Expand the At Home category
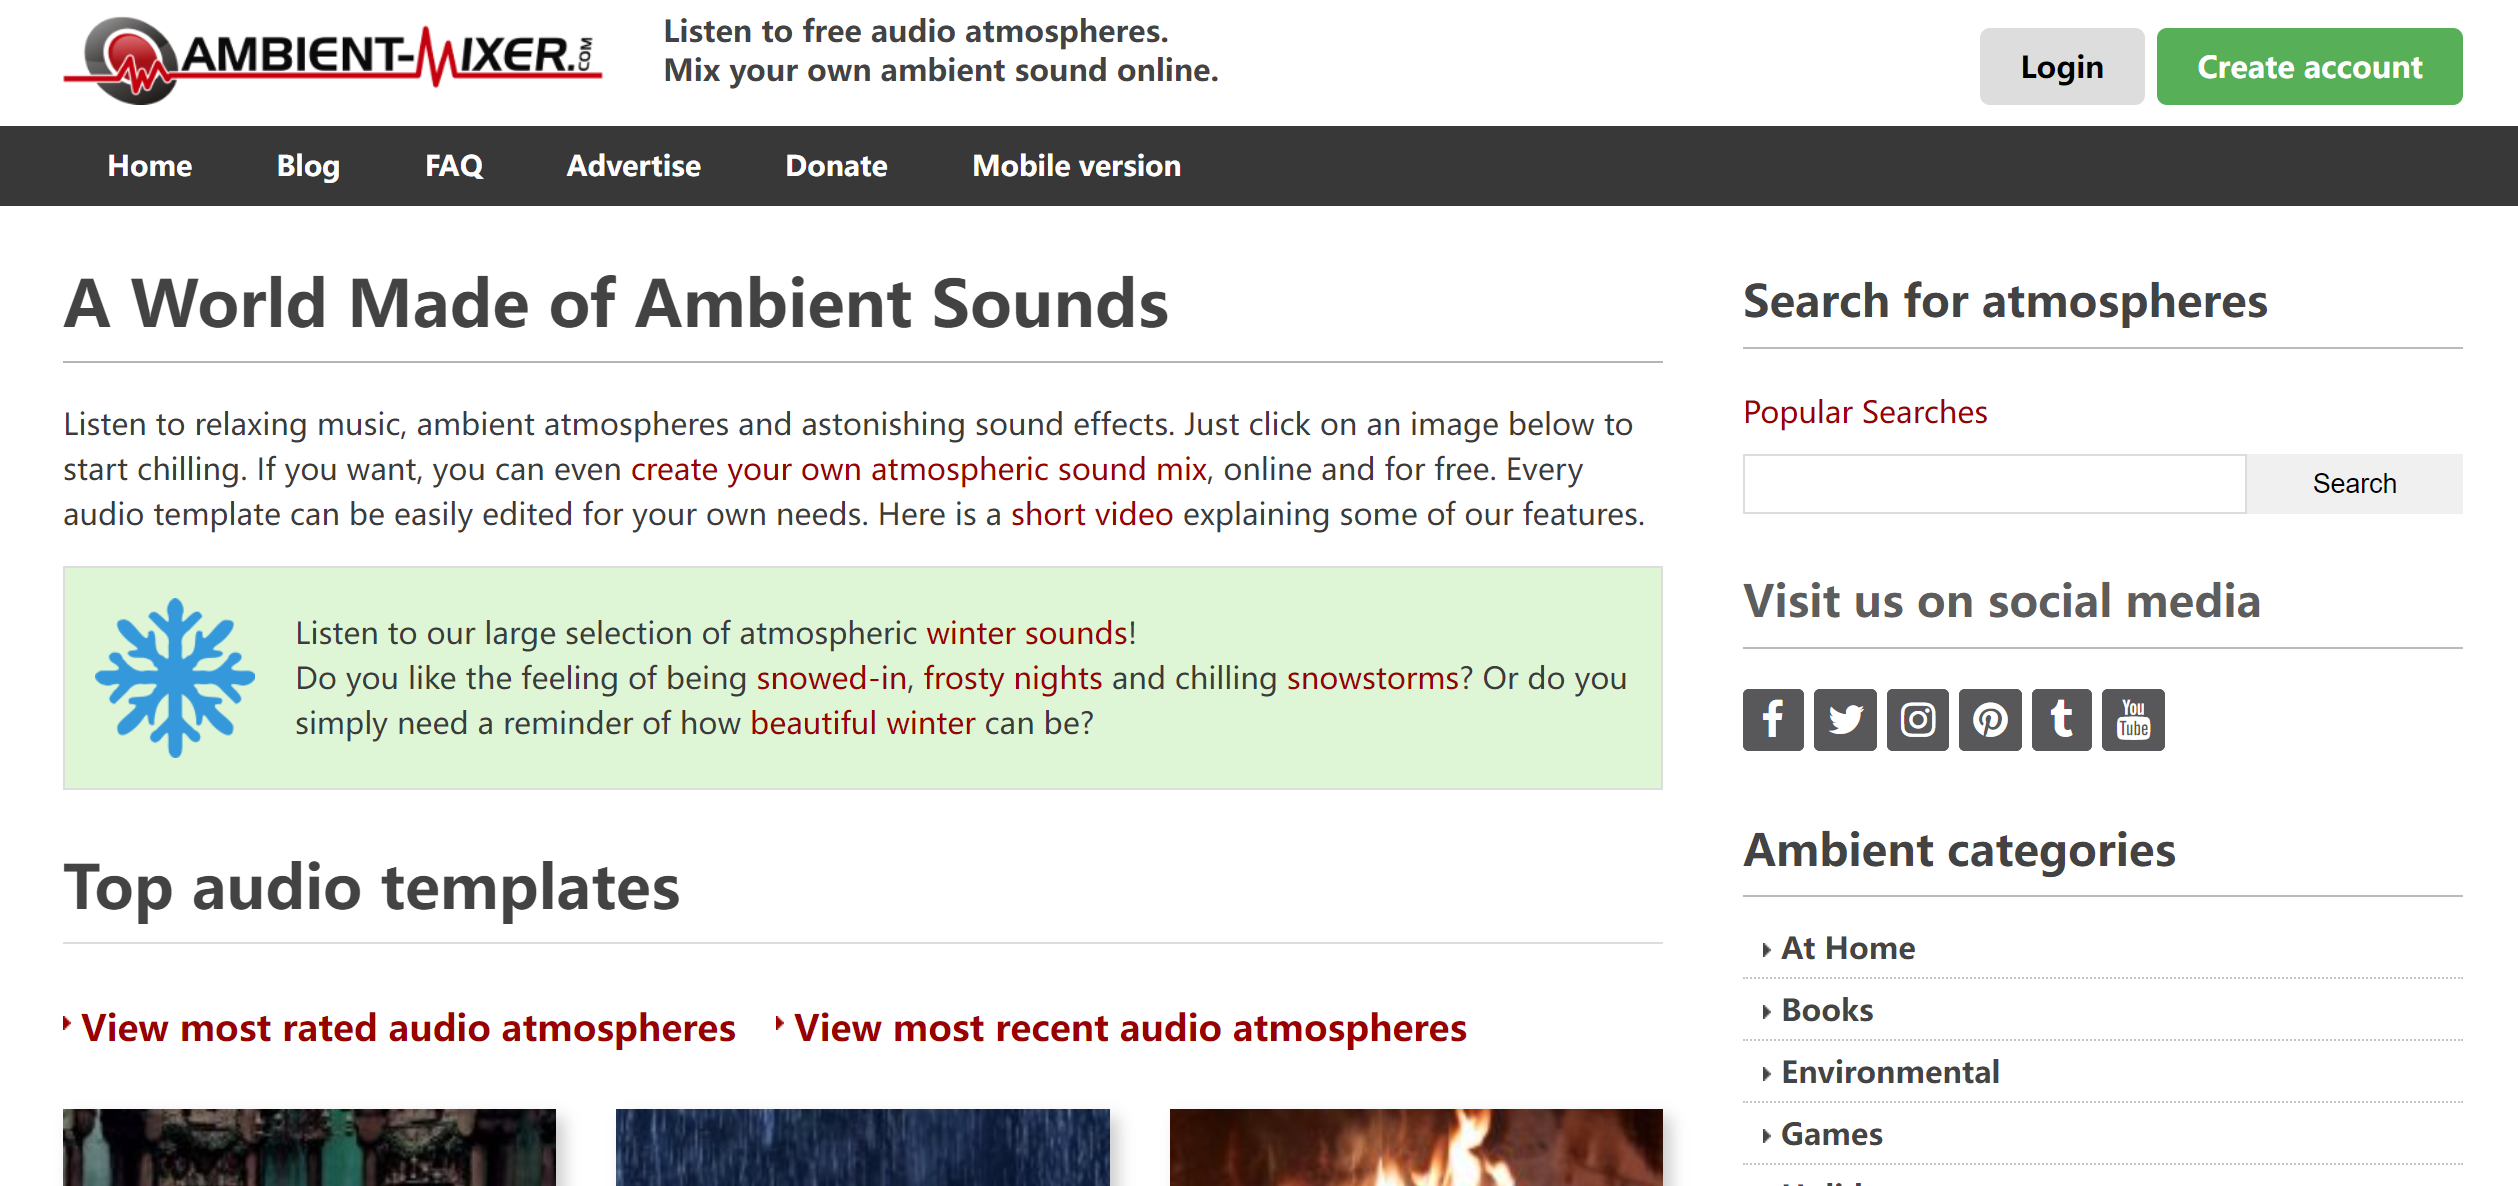Screen dimensions: 2518x1186 tap(1847, 947)
